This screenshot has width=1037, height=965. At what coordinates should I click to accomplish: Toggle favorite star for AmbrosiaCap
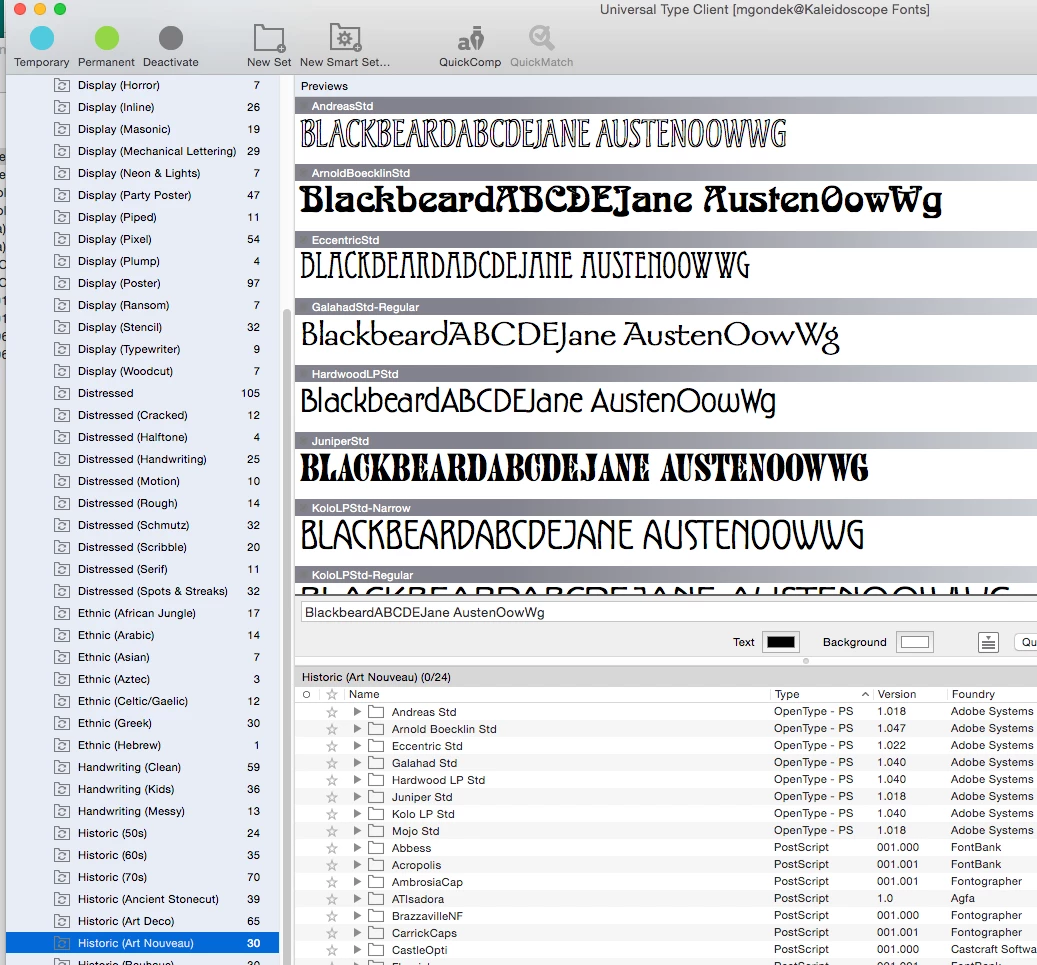click(332, 882)
